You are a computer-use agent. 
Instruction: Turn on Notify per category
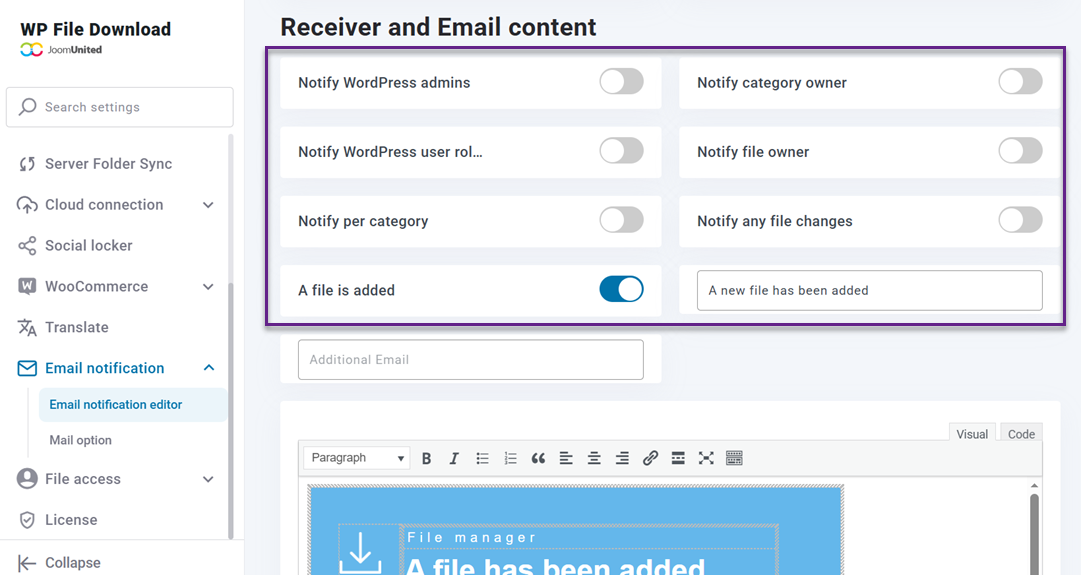621,220
